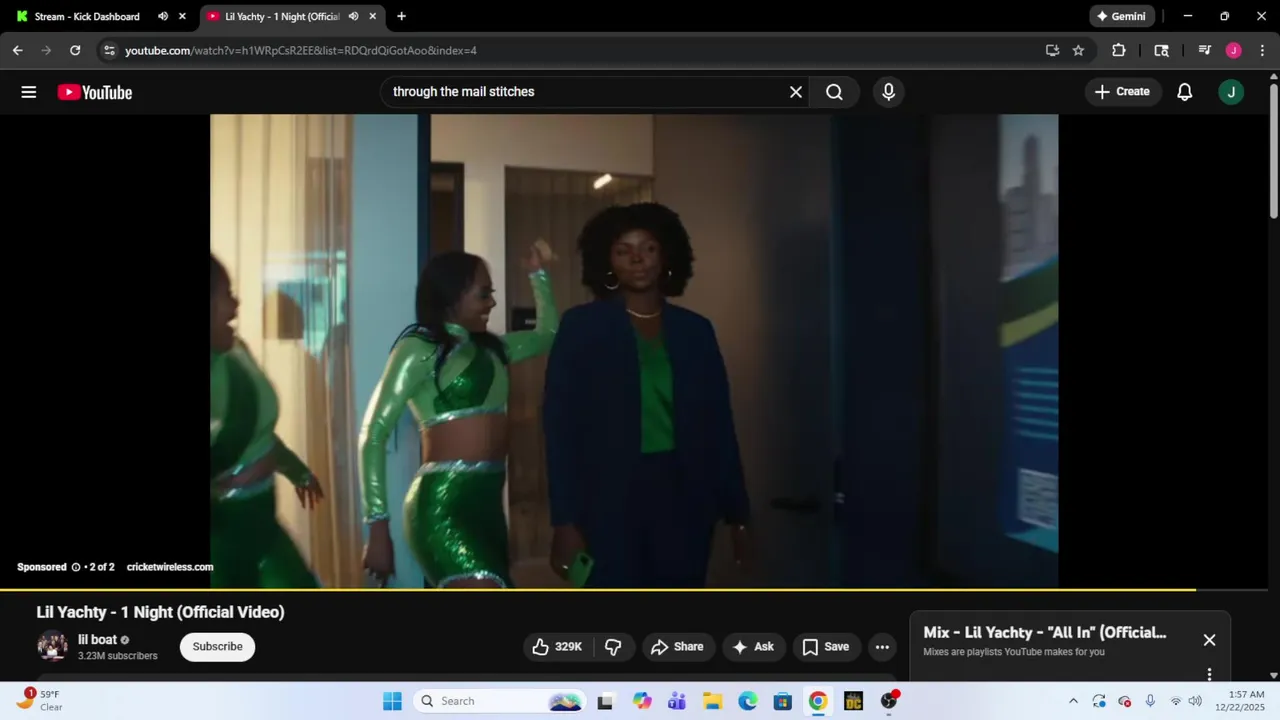Open Copilot from the taskbar

point(642,701)
